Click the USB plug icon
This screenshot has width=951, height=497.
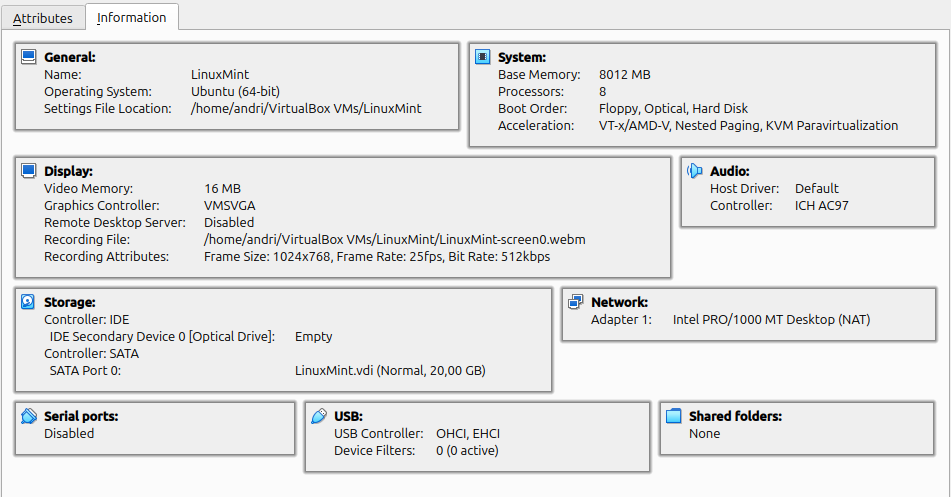[x=318, y=416]
